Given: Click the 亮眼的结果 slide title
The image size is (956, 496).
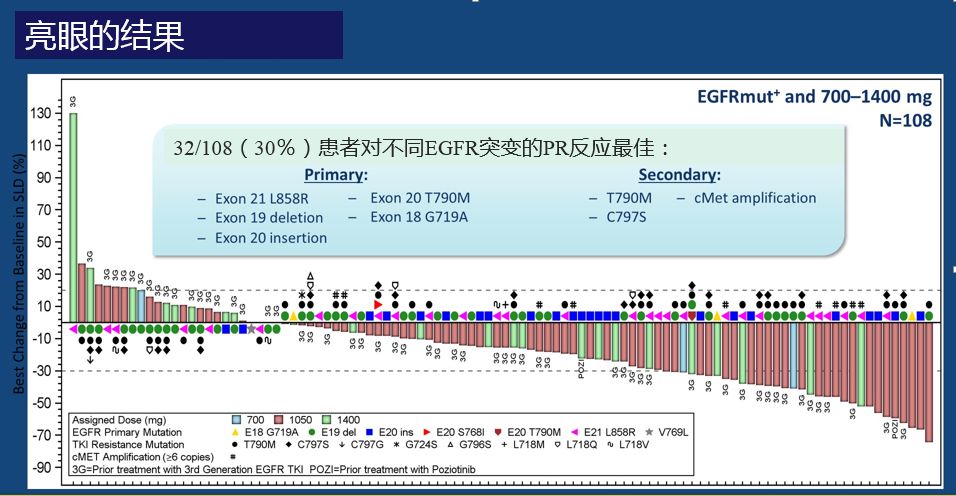Looking at the screenshot, I should click(105, 35).
